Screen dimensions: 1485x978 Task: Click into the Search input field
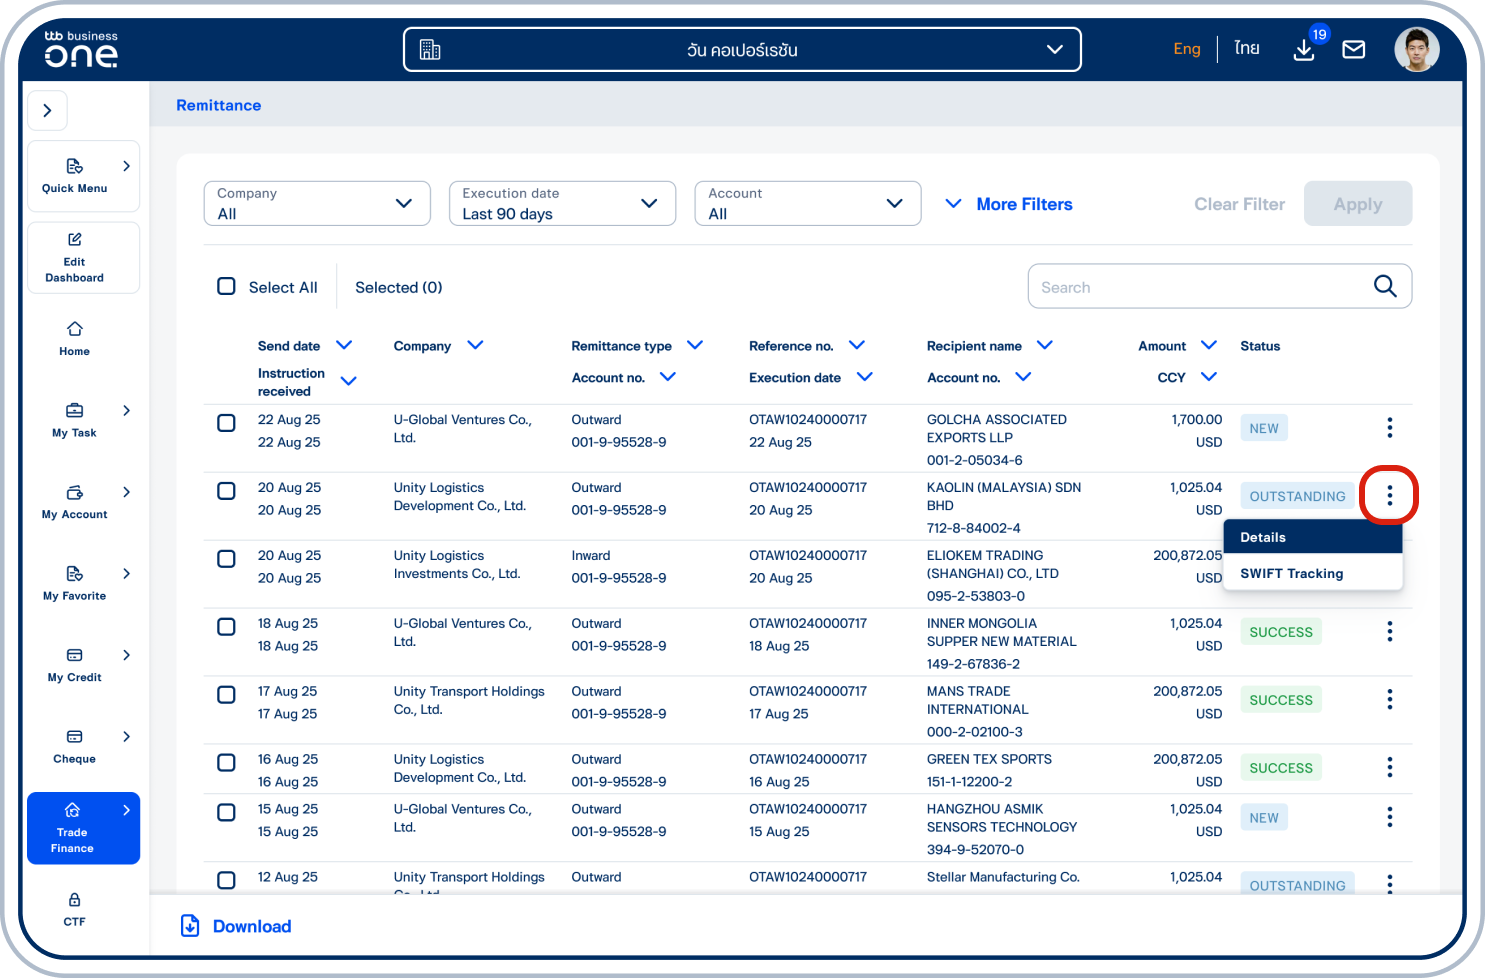[1200, 287]
